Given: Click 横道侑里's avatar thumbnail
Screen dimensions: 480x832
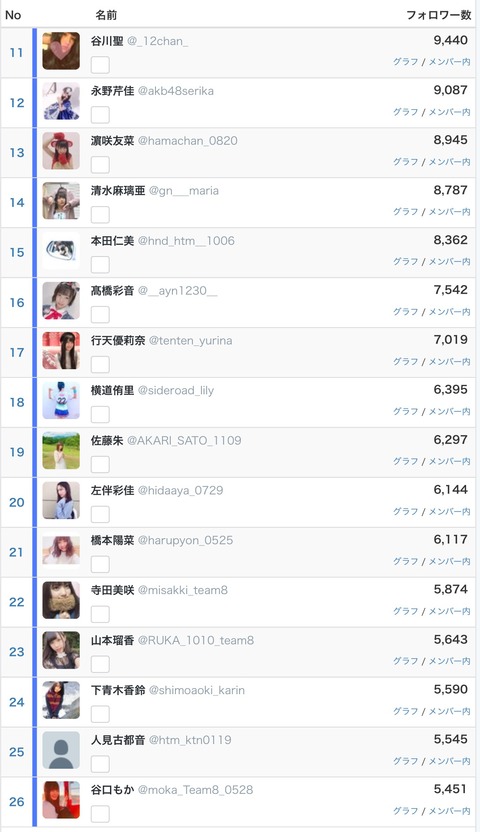Looking at the screenshot, I should (61, 401).
